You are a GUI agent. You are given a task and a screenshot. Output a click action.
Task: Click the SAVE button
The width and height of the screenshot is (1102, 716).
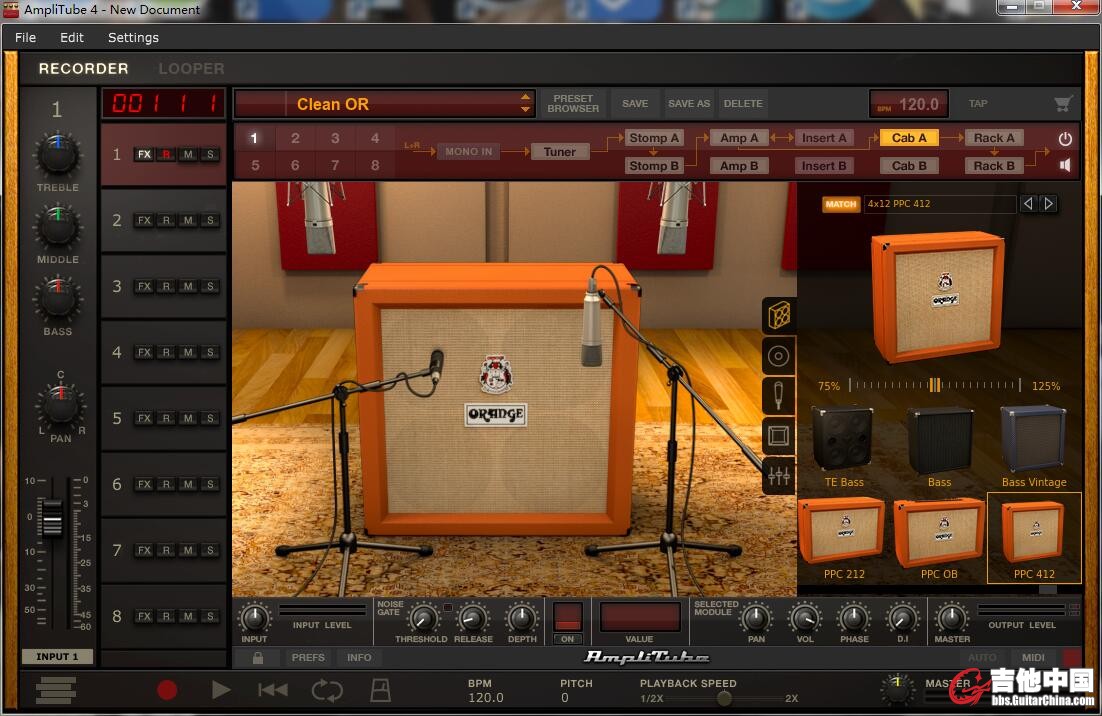point(635,104)
